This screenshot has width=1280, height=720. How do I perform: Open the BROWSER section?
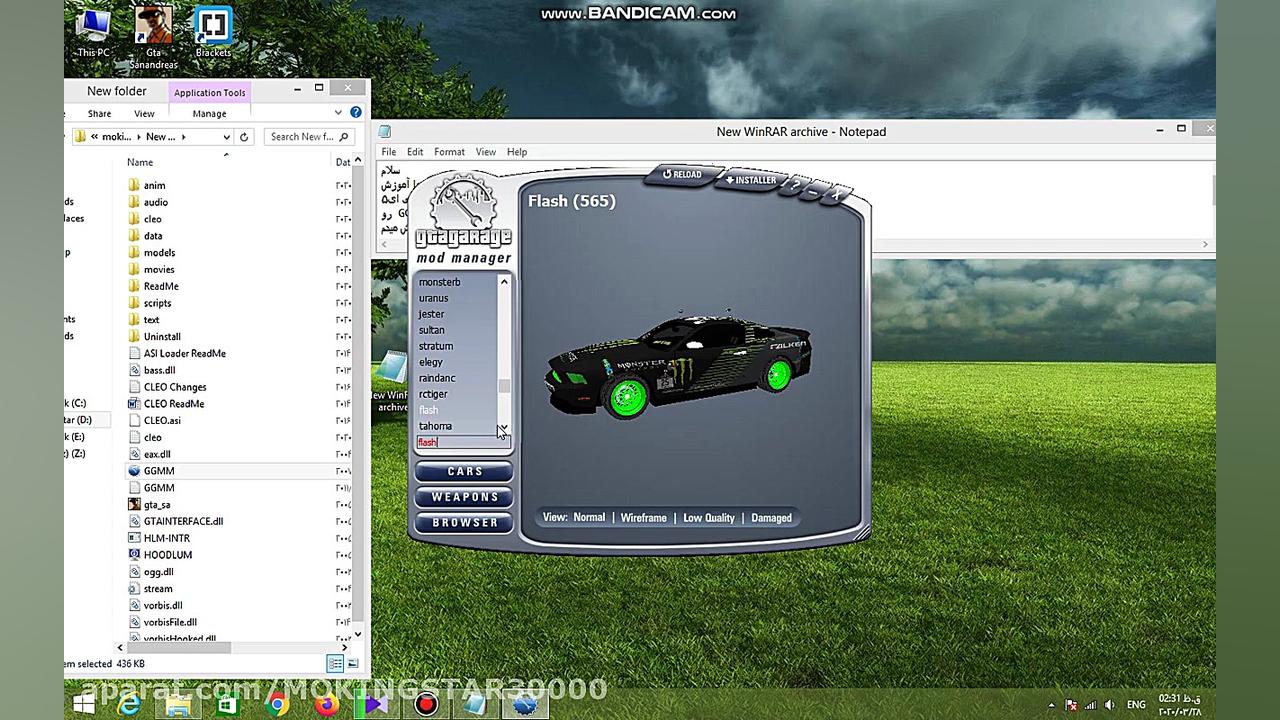tap(464, 523)
